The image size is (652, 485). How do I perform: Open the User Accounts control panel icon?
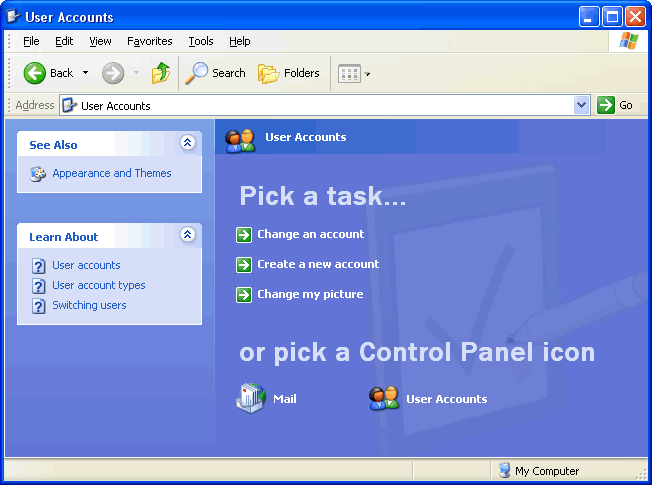pos(384,399)
